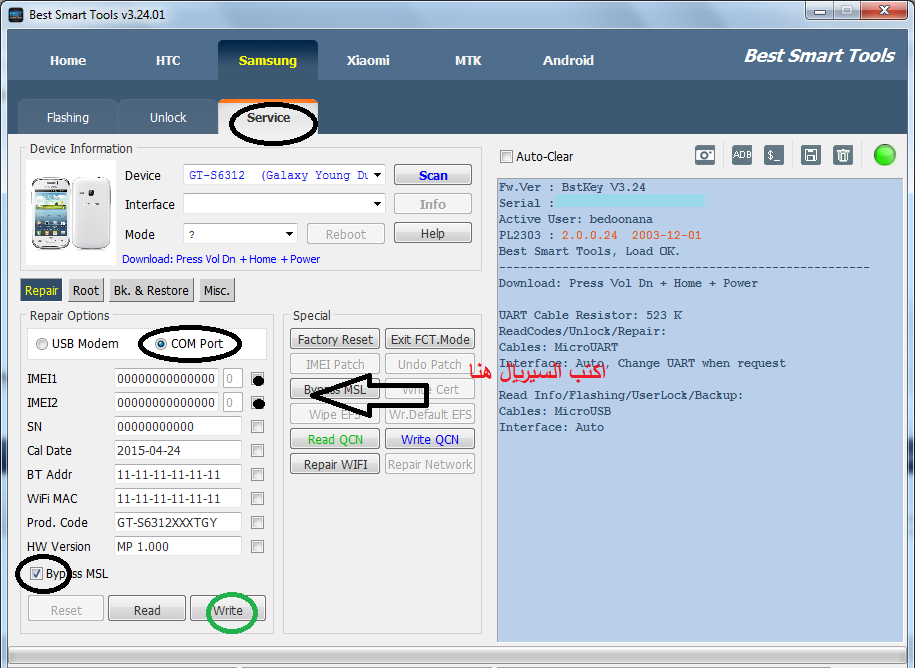This screenshot has height=668, width=915.
Task: Click the Exit FCT.Mode button
Action: pyautogui.click(x=430, y=340)
